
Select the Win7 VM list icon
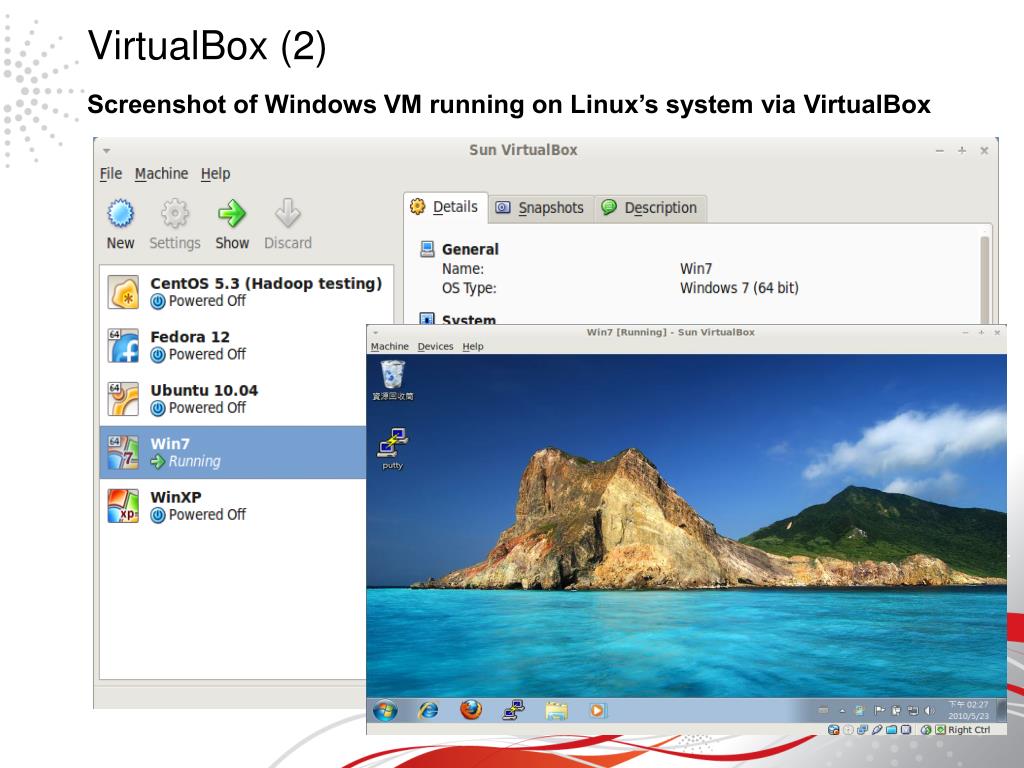click(123, 452)
